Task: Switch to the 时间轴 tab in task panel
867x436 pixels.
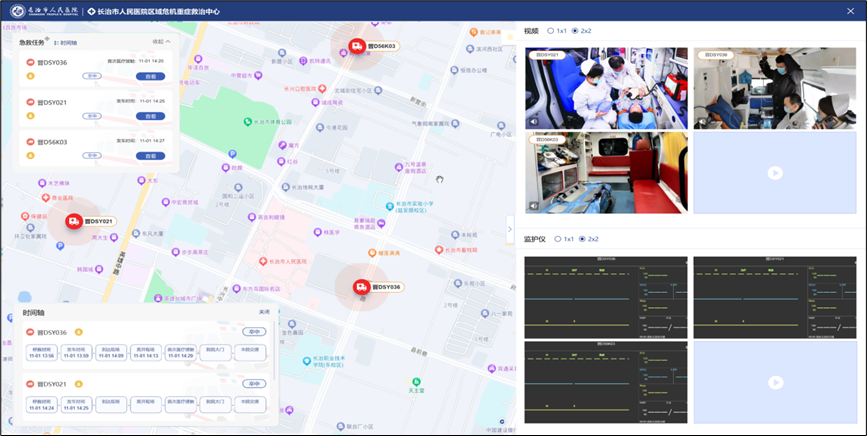Action: click(67, 43)
